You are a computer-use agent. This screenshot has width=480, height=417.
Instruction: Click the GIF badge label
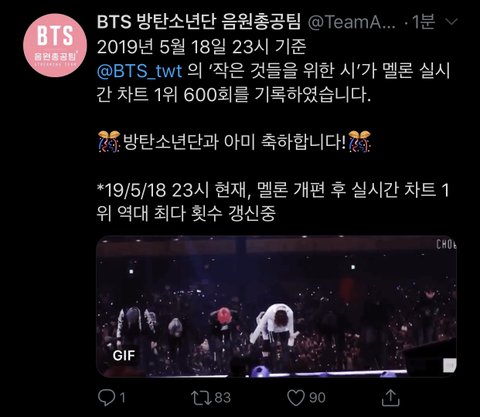[124, 356]
